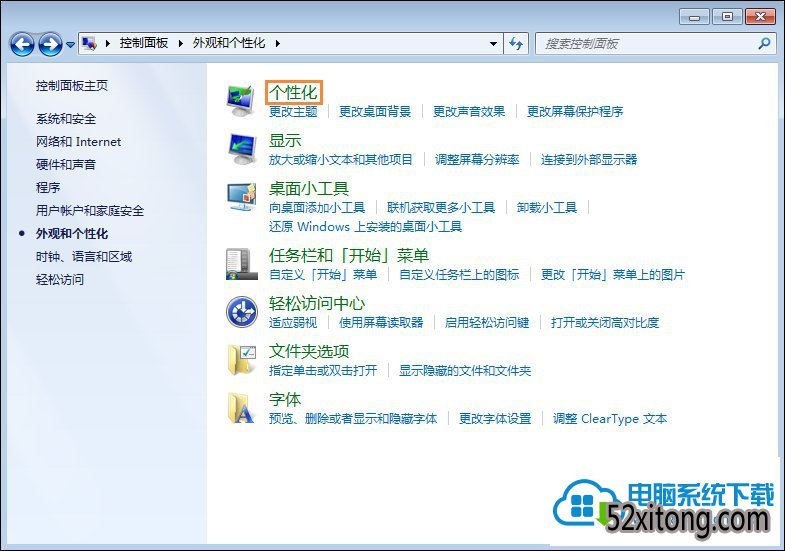Click 卸载小工具 link

(547, 208)
